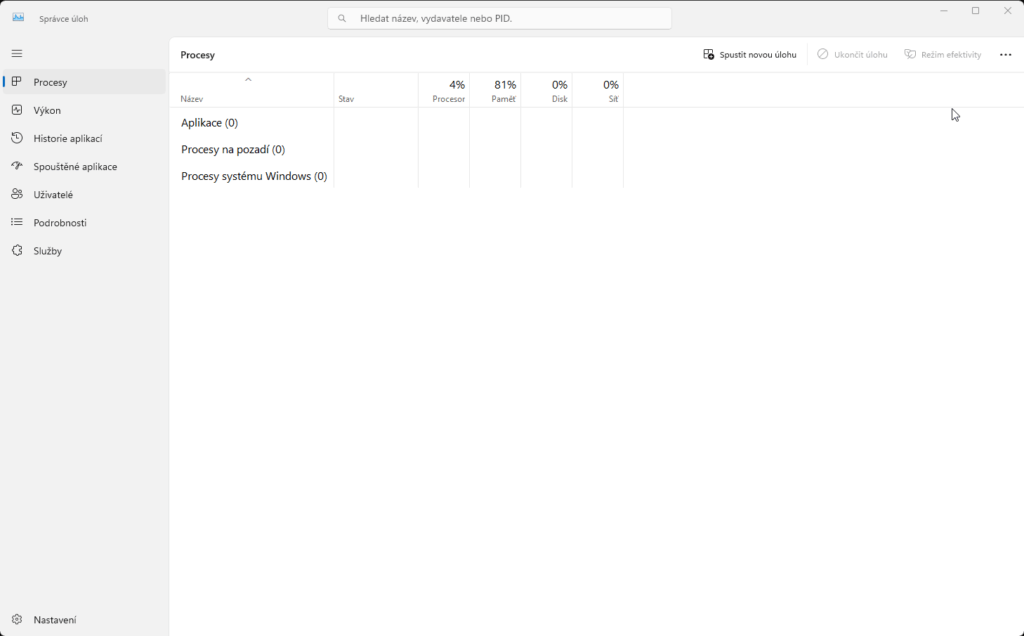Screen dimensions: 1024x636
Task: Open the Spouštěné aplikace startup icon
Action: coord(17,166)
